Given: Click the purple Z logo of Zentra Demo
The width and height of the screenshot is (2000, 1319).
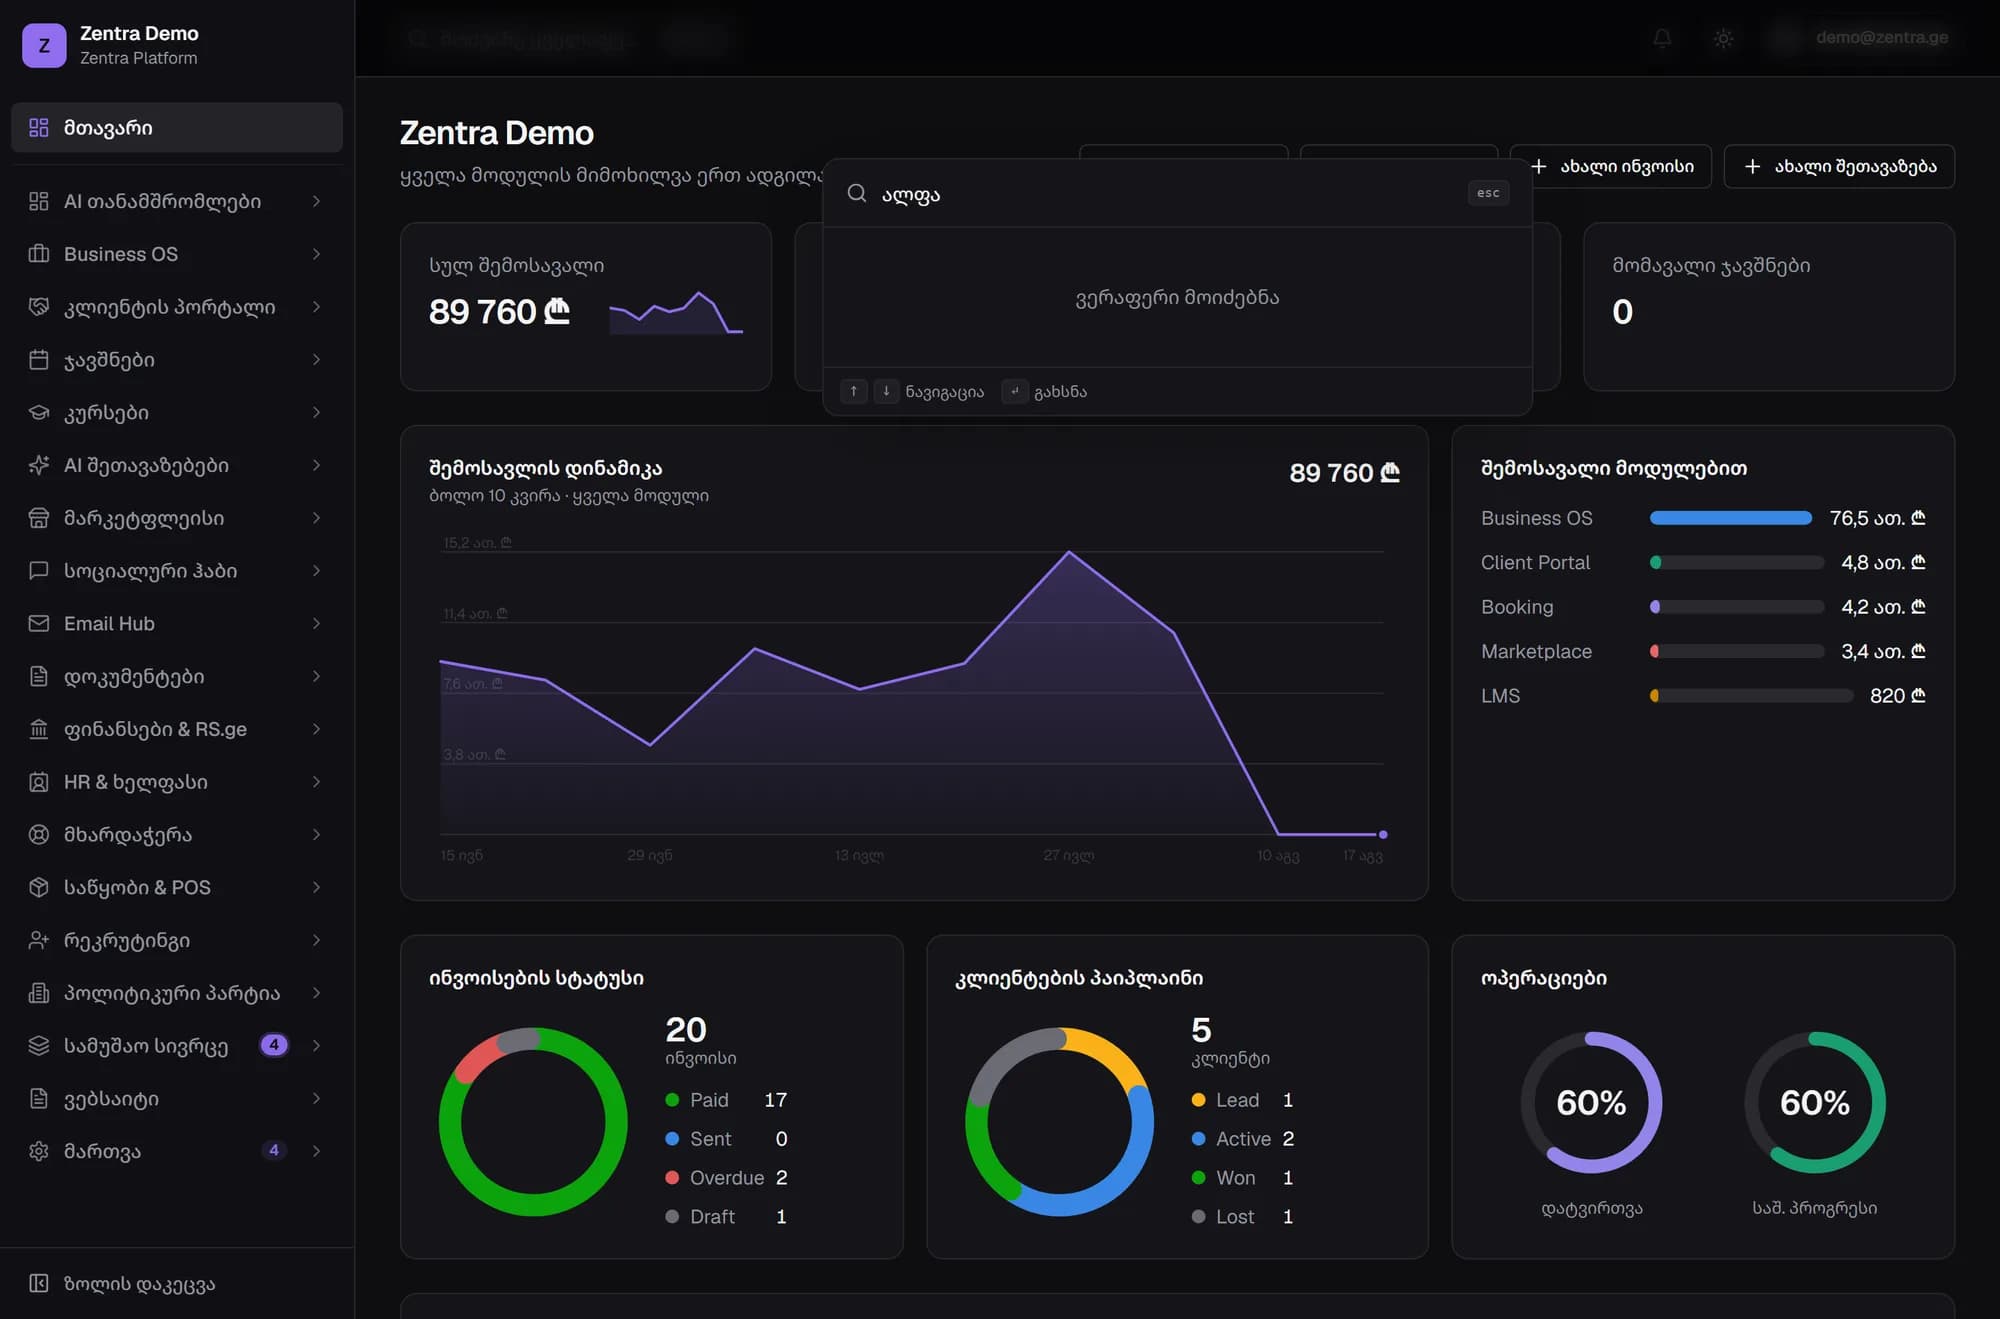Looking at the screenshot, I should pyautogui.click(x=44, y=45).
